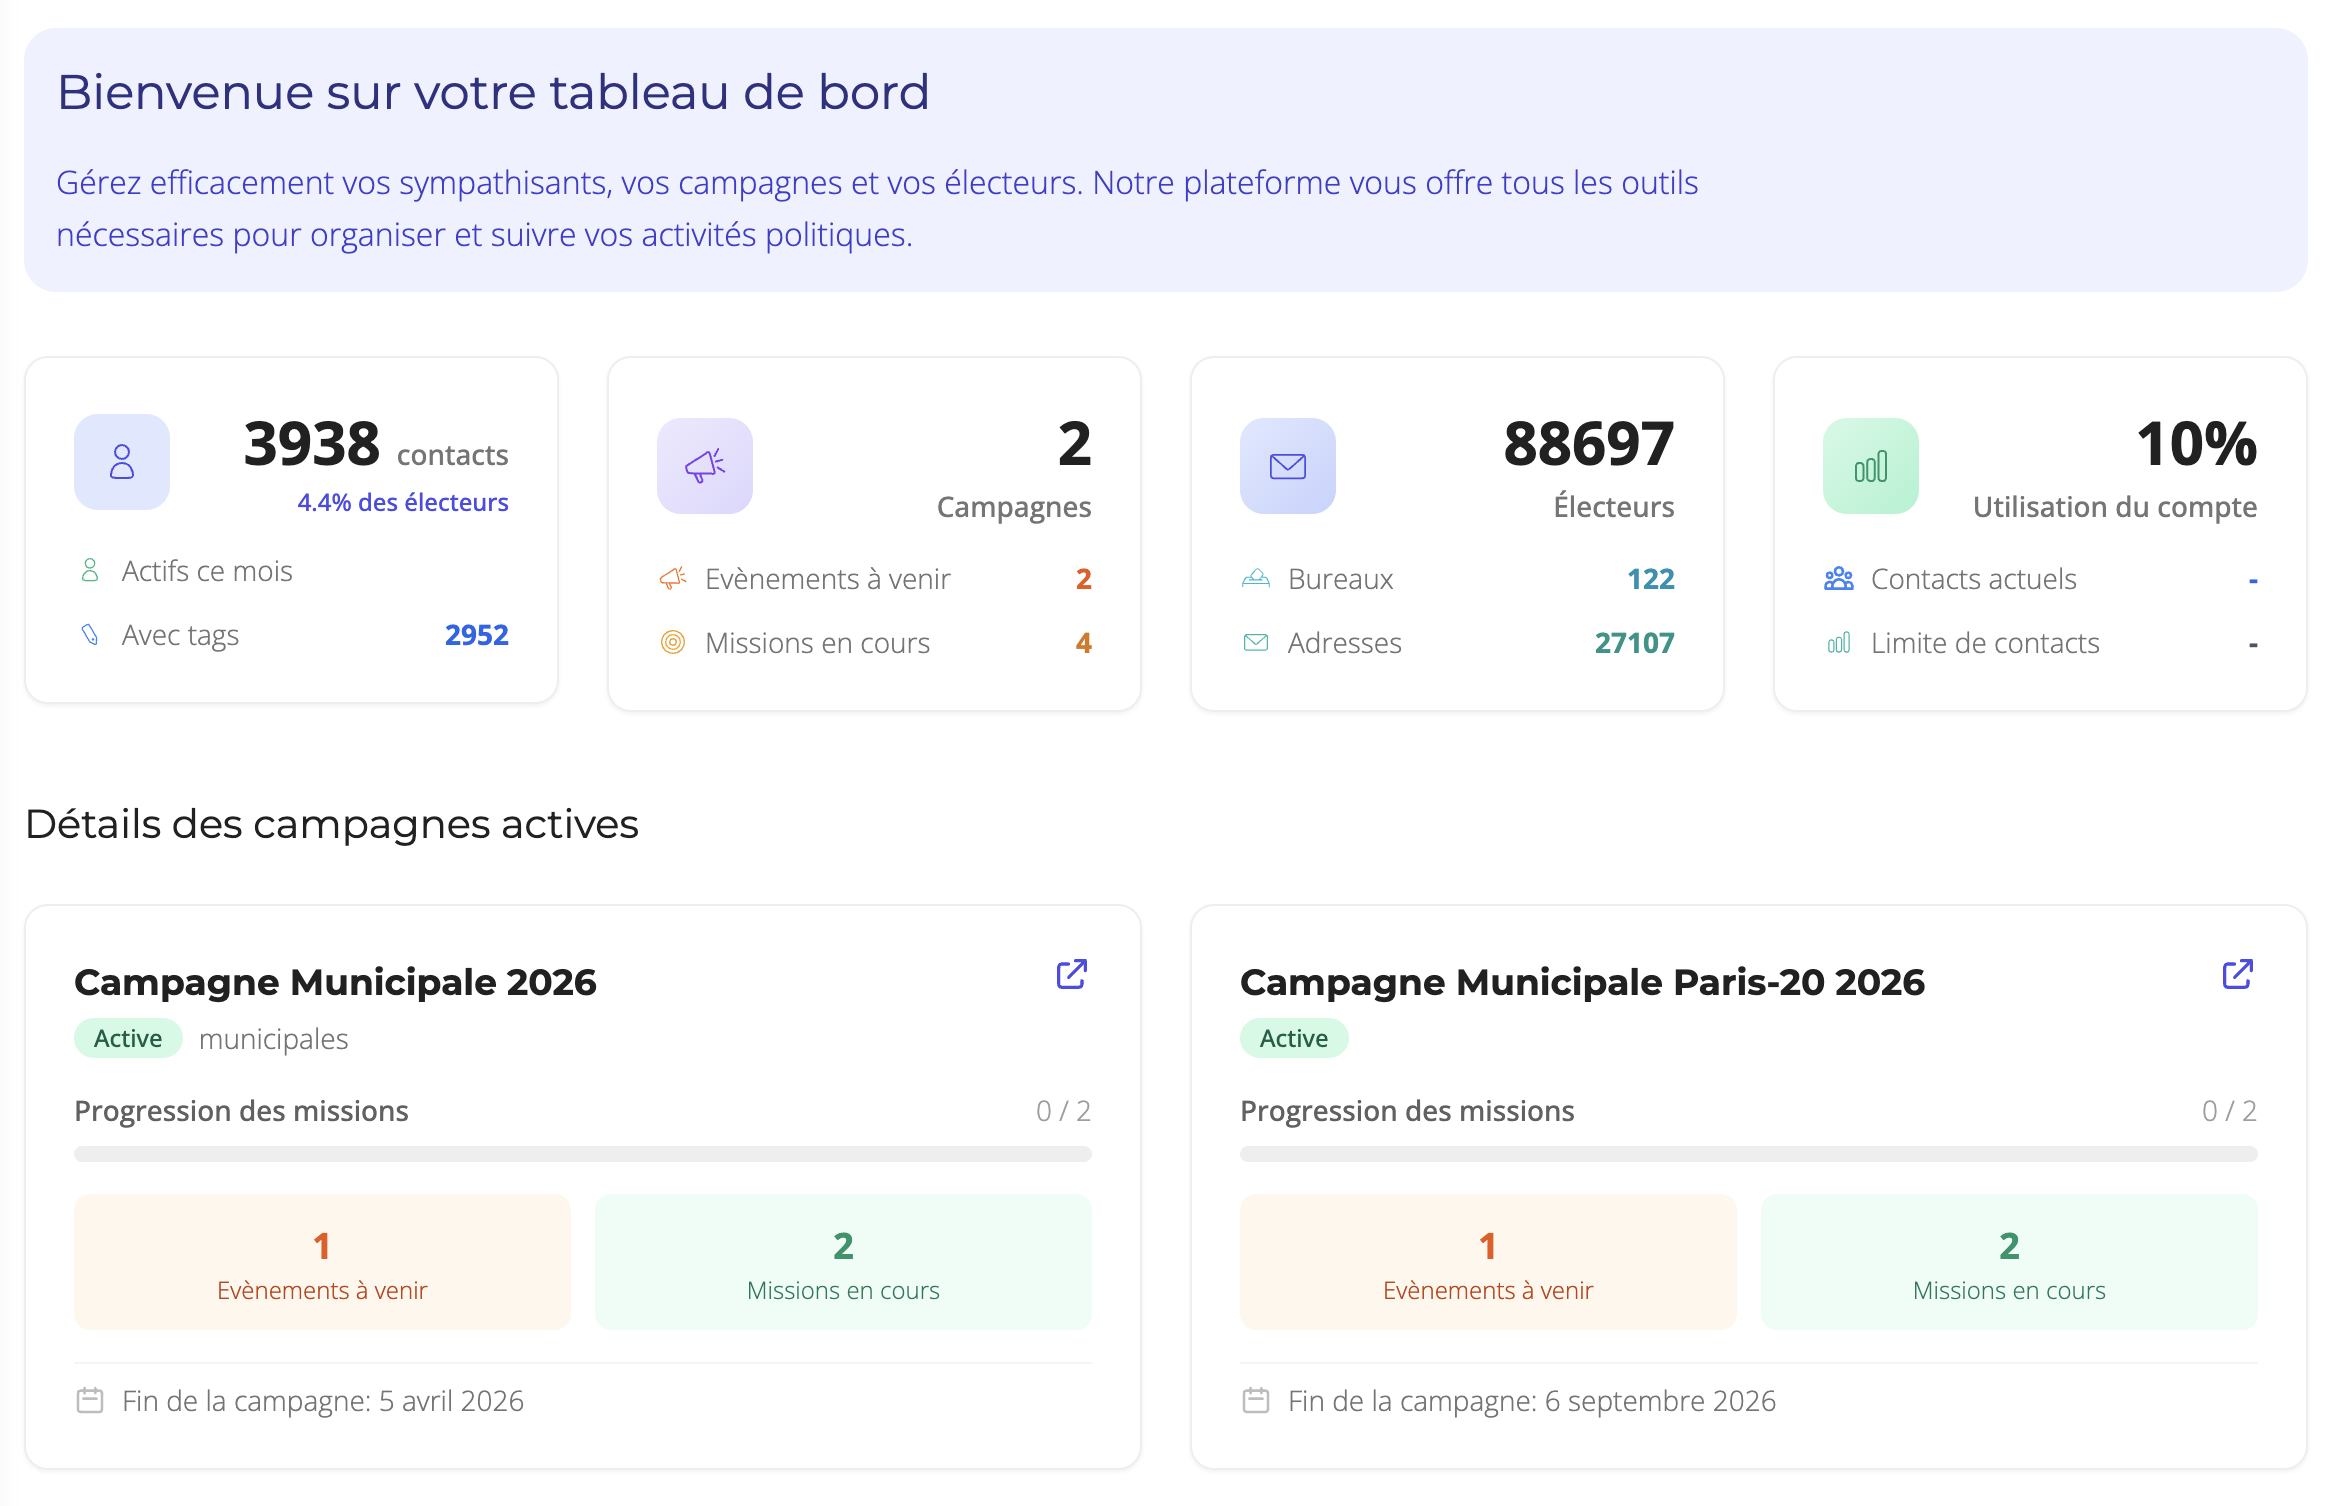Click the Contacts actuels group icon
Viewport: 2336px width, 1506px height.
[1838, 578]
